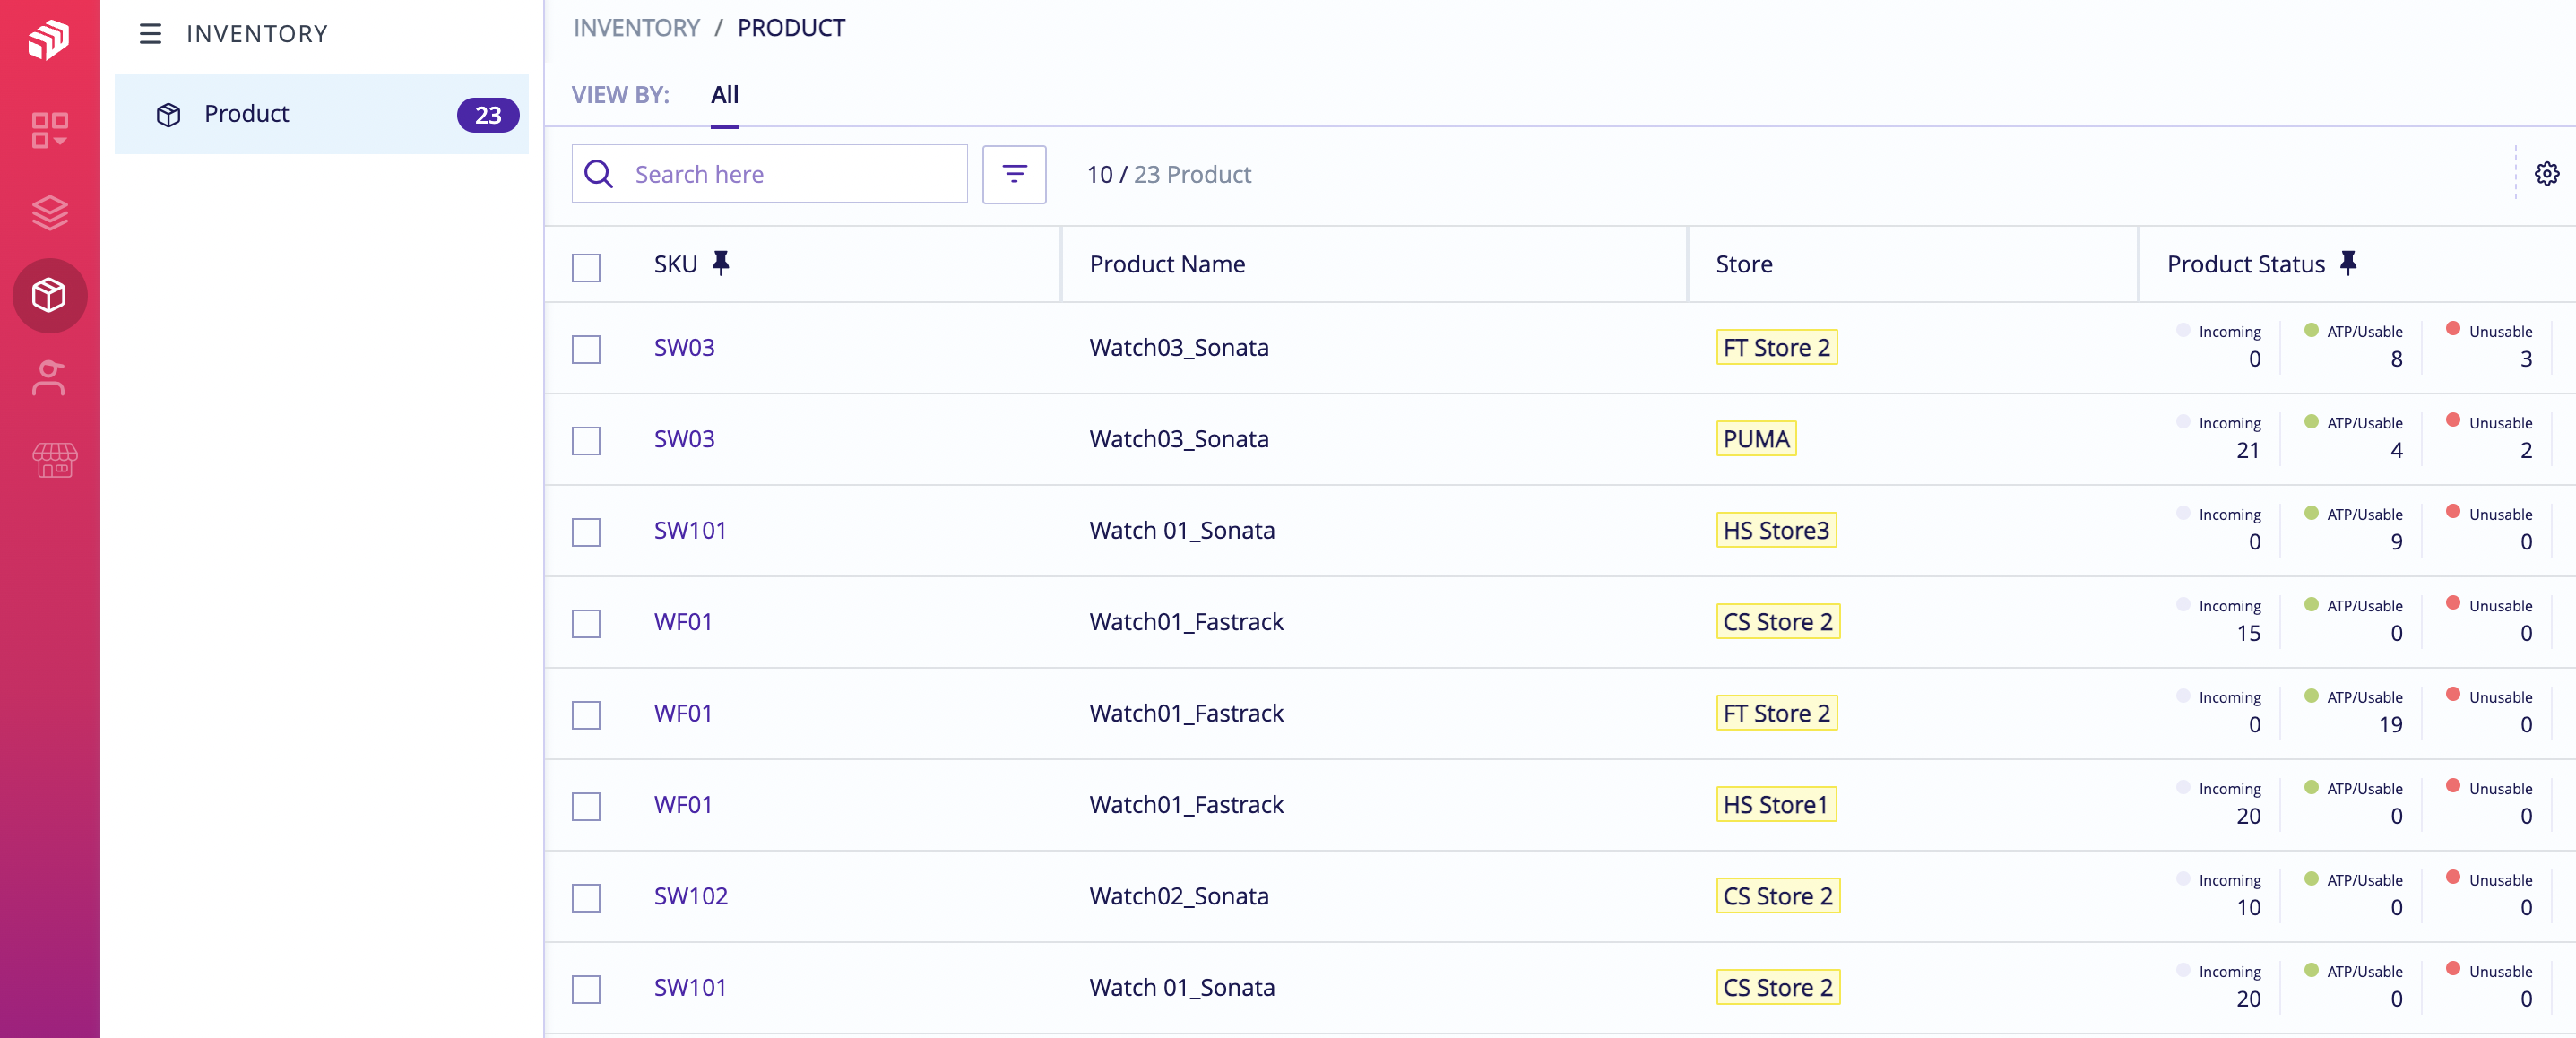Screen dimensions: 2576x1038
Task: Open SKU SW101 link for CS Store 2
Action: click(x=690, y=987)
